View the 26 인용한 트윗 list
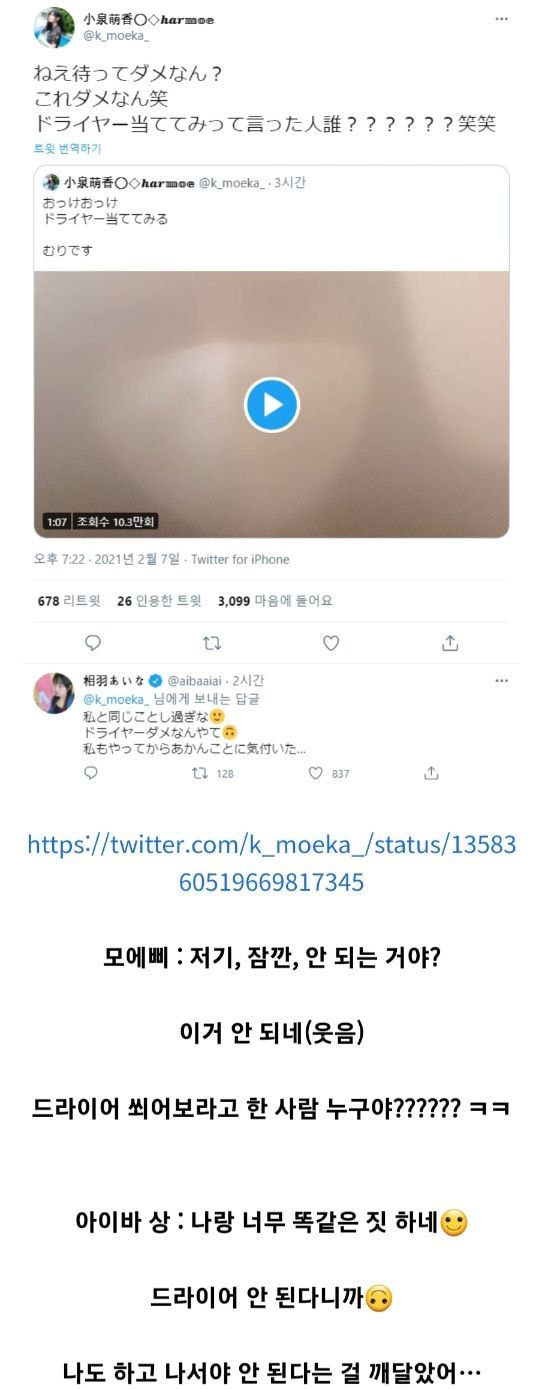This screenshot has height=1389, width=542. click(x=159, y=601)
